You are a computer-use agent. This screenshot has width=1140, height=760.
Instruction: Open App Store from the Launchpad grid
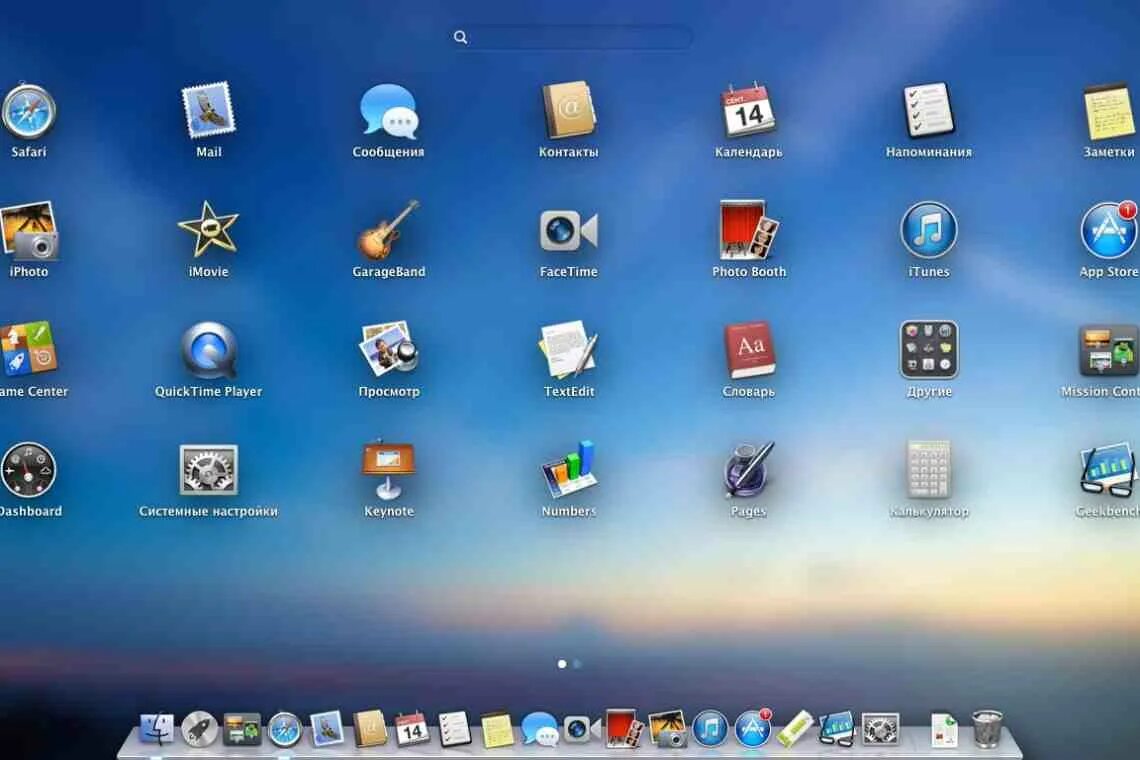click(1109, 231)
